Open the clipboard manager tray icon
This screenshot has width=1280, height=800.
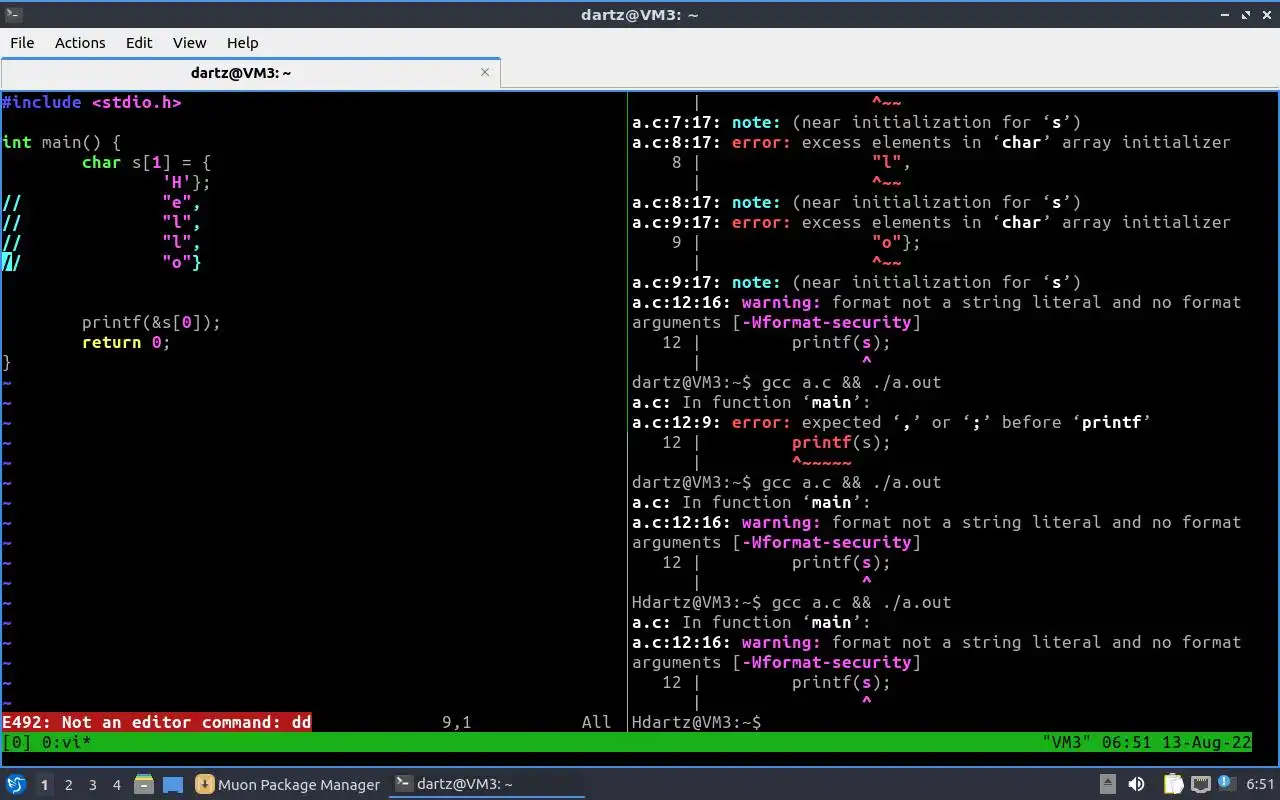(x=1173, y=784)
